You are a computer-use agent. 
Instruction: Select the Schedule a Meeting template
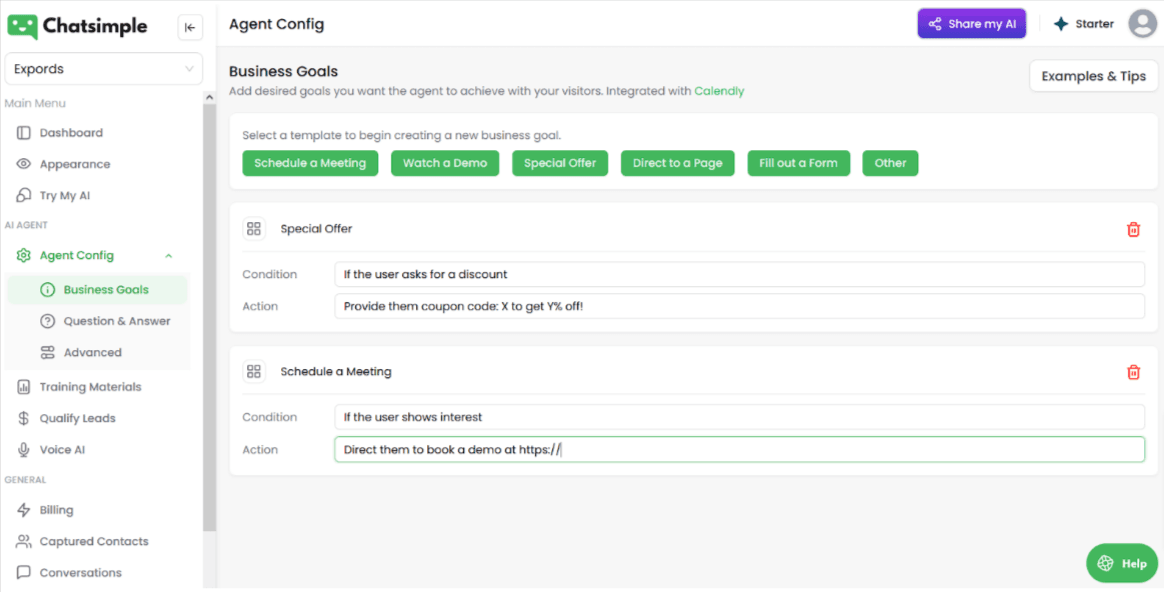click(310, 163)
